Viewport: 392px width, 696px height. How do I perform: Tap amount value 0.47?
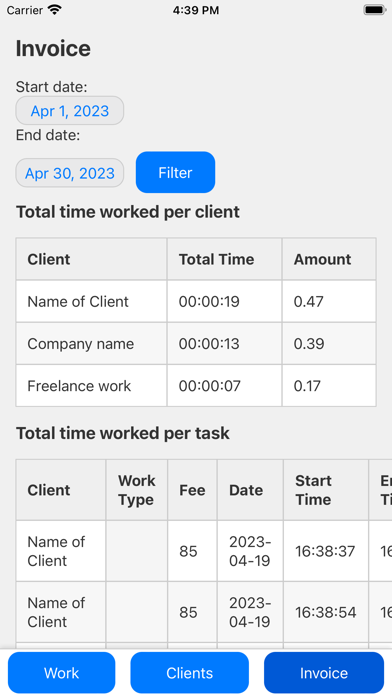(309, 301)
